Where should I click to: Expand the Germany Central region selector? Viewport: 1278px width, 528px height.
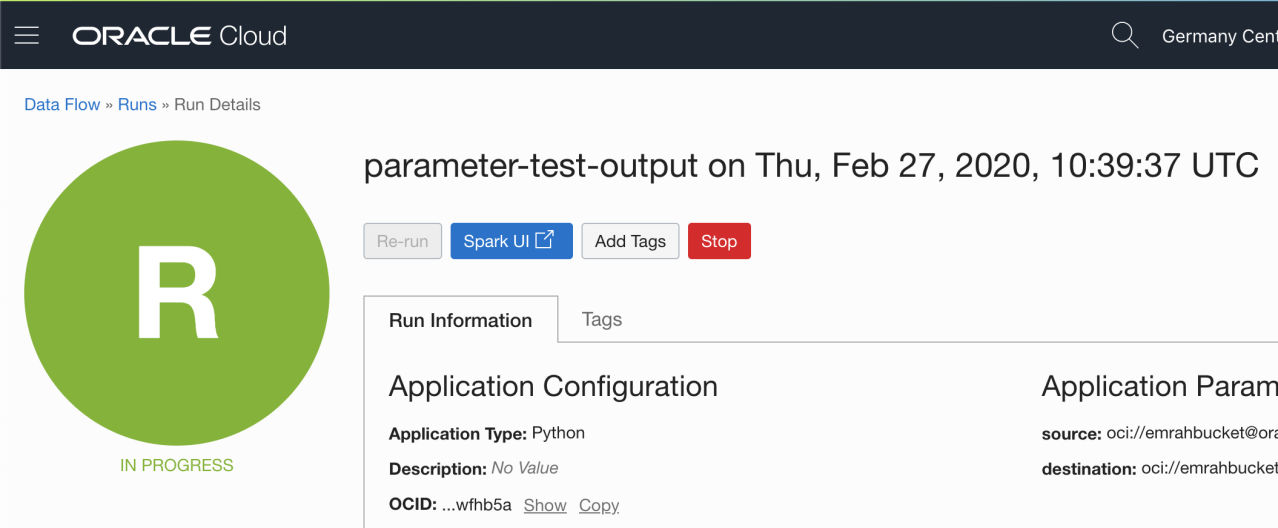point(1219,37)
